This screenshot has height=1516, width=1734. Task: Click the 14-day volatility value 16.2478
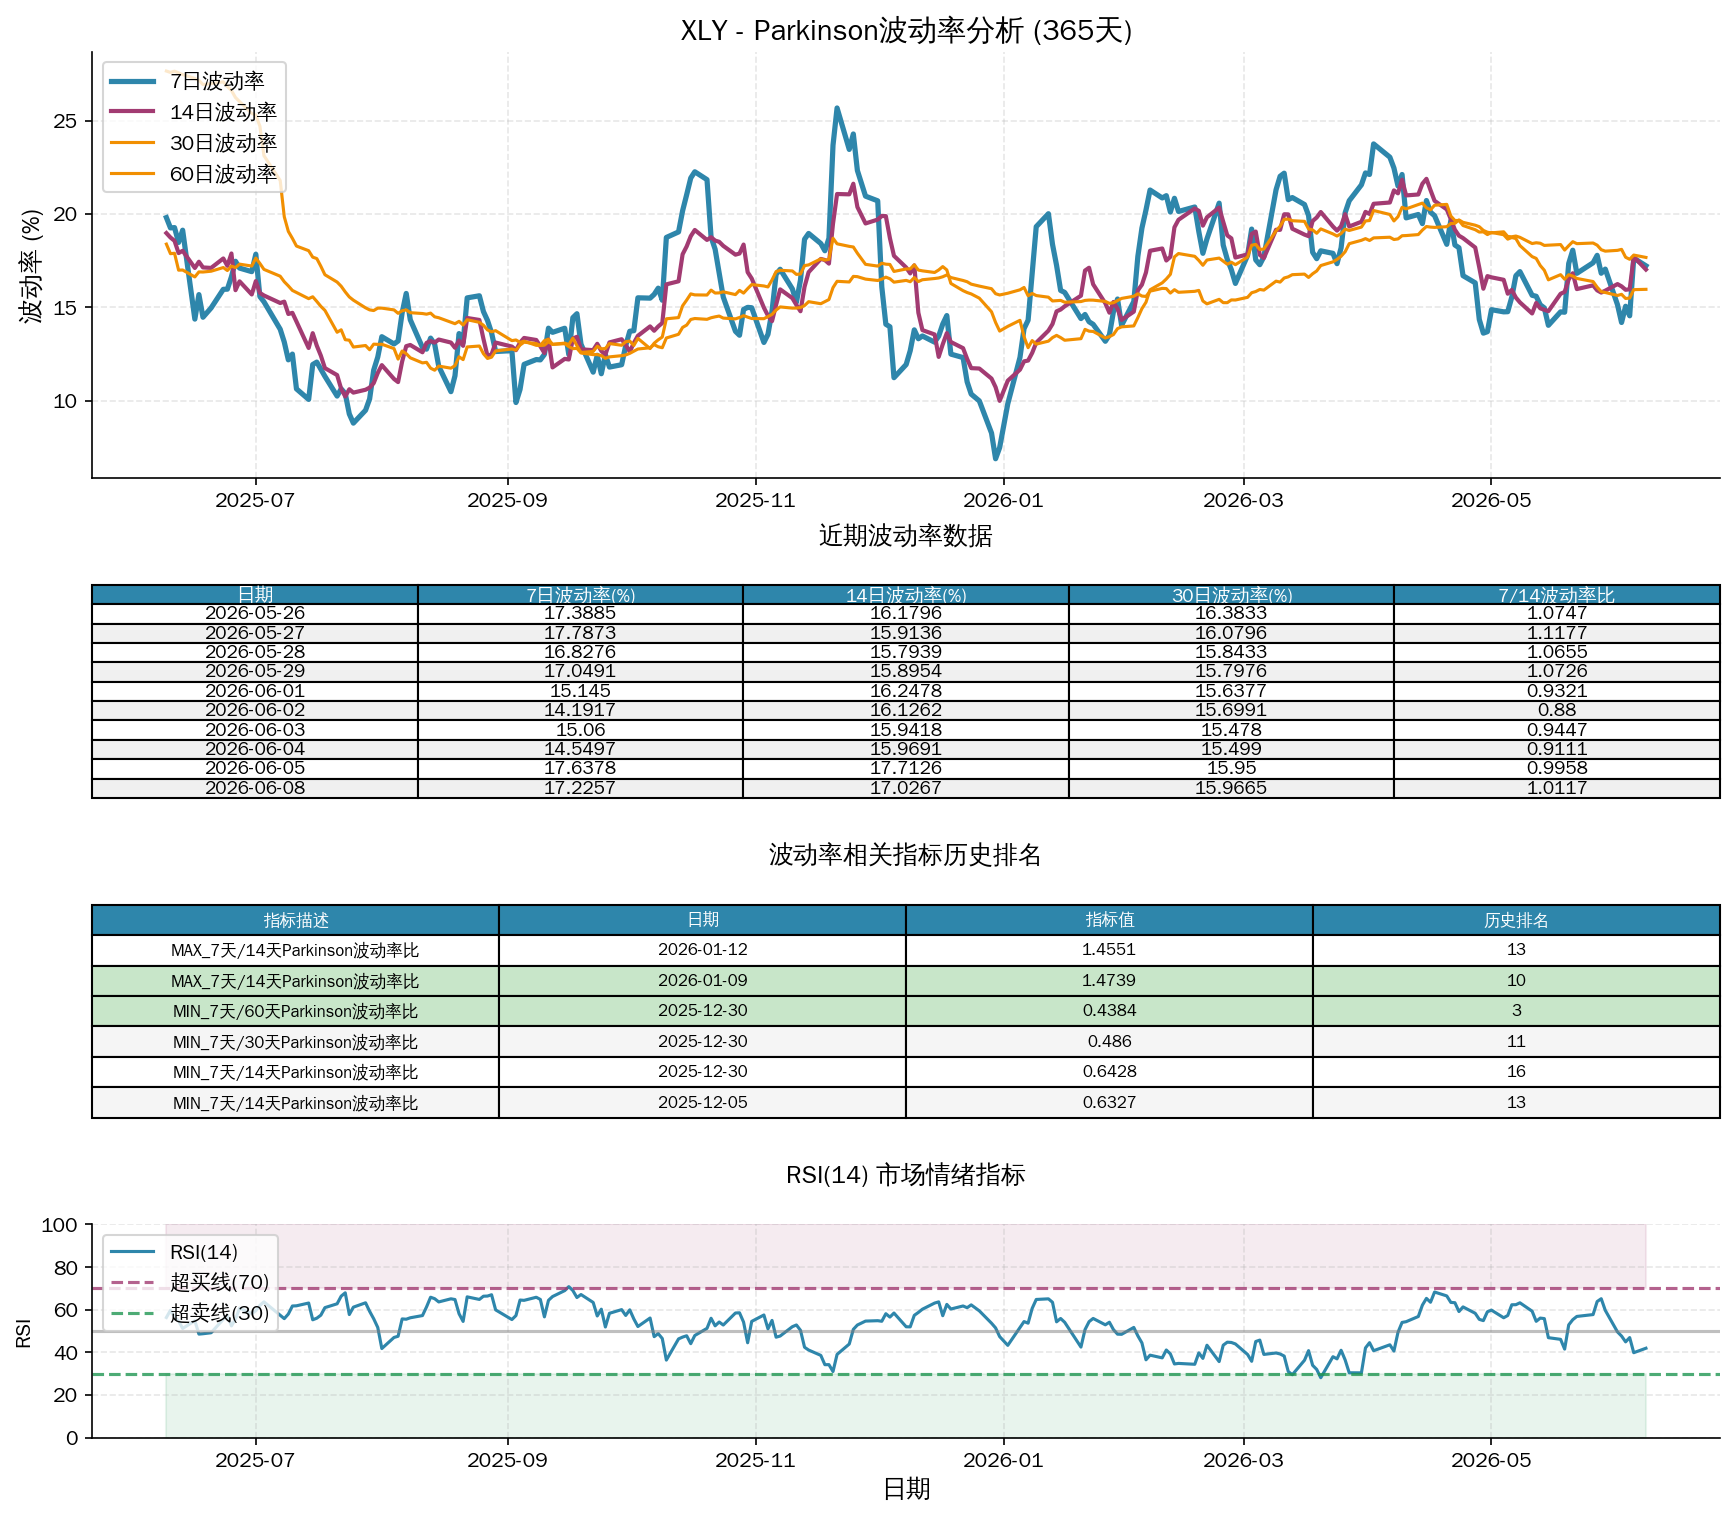(x=906, y=691)
